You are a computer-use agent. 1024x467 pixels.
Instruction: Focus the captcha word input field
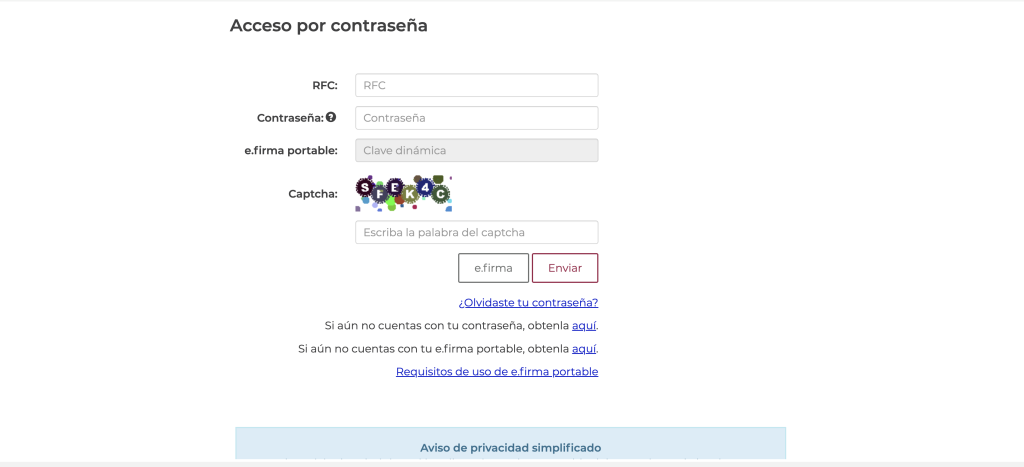coord(477,233)
